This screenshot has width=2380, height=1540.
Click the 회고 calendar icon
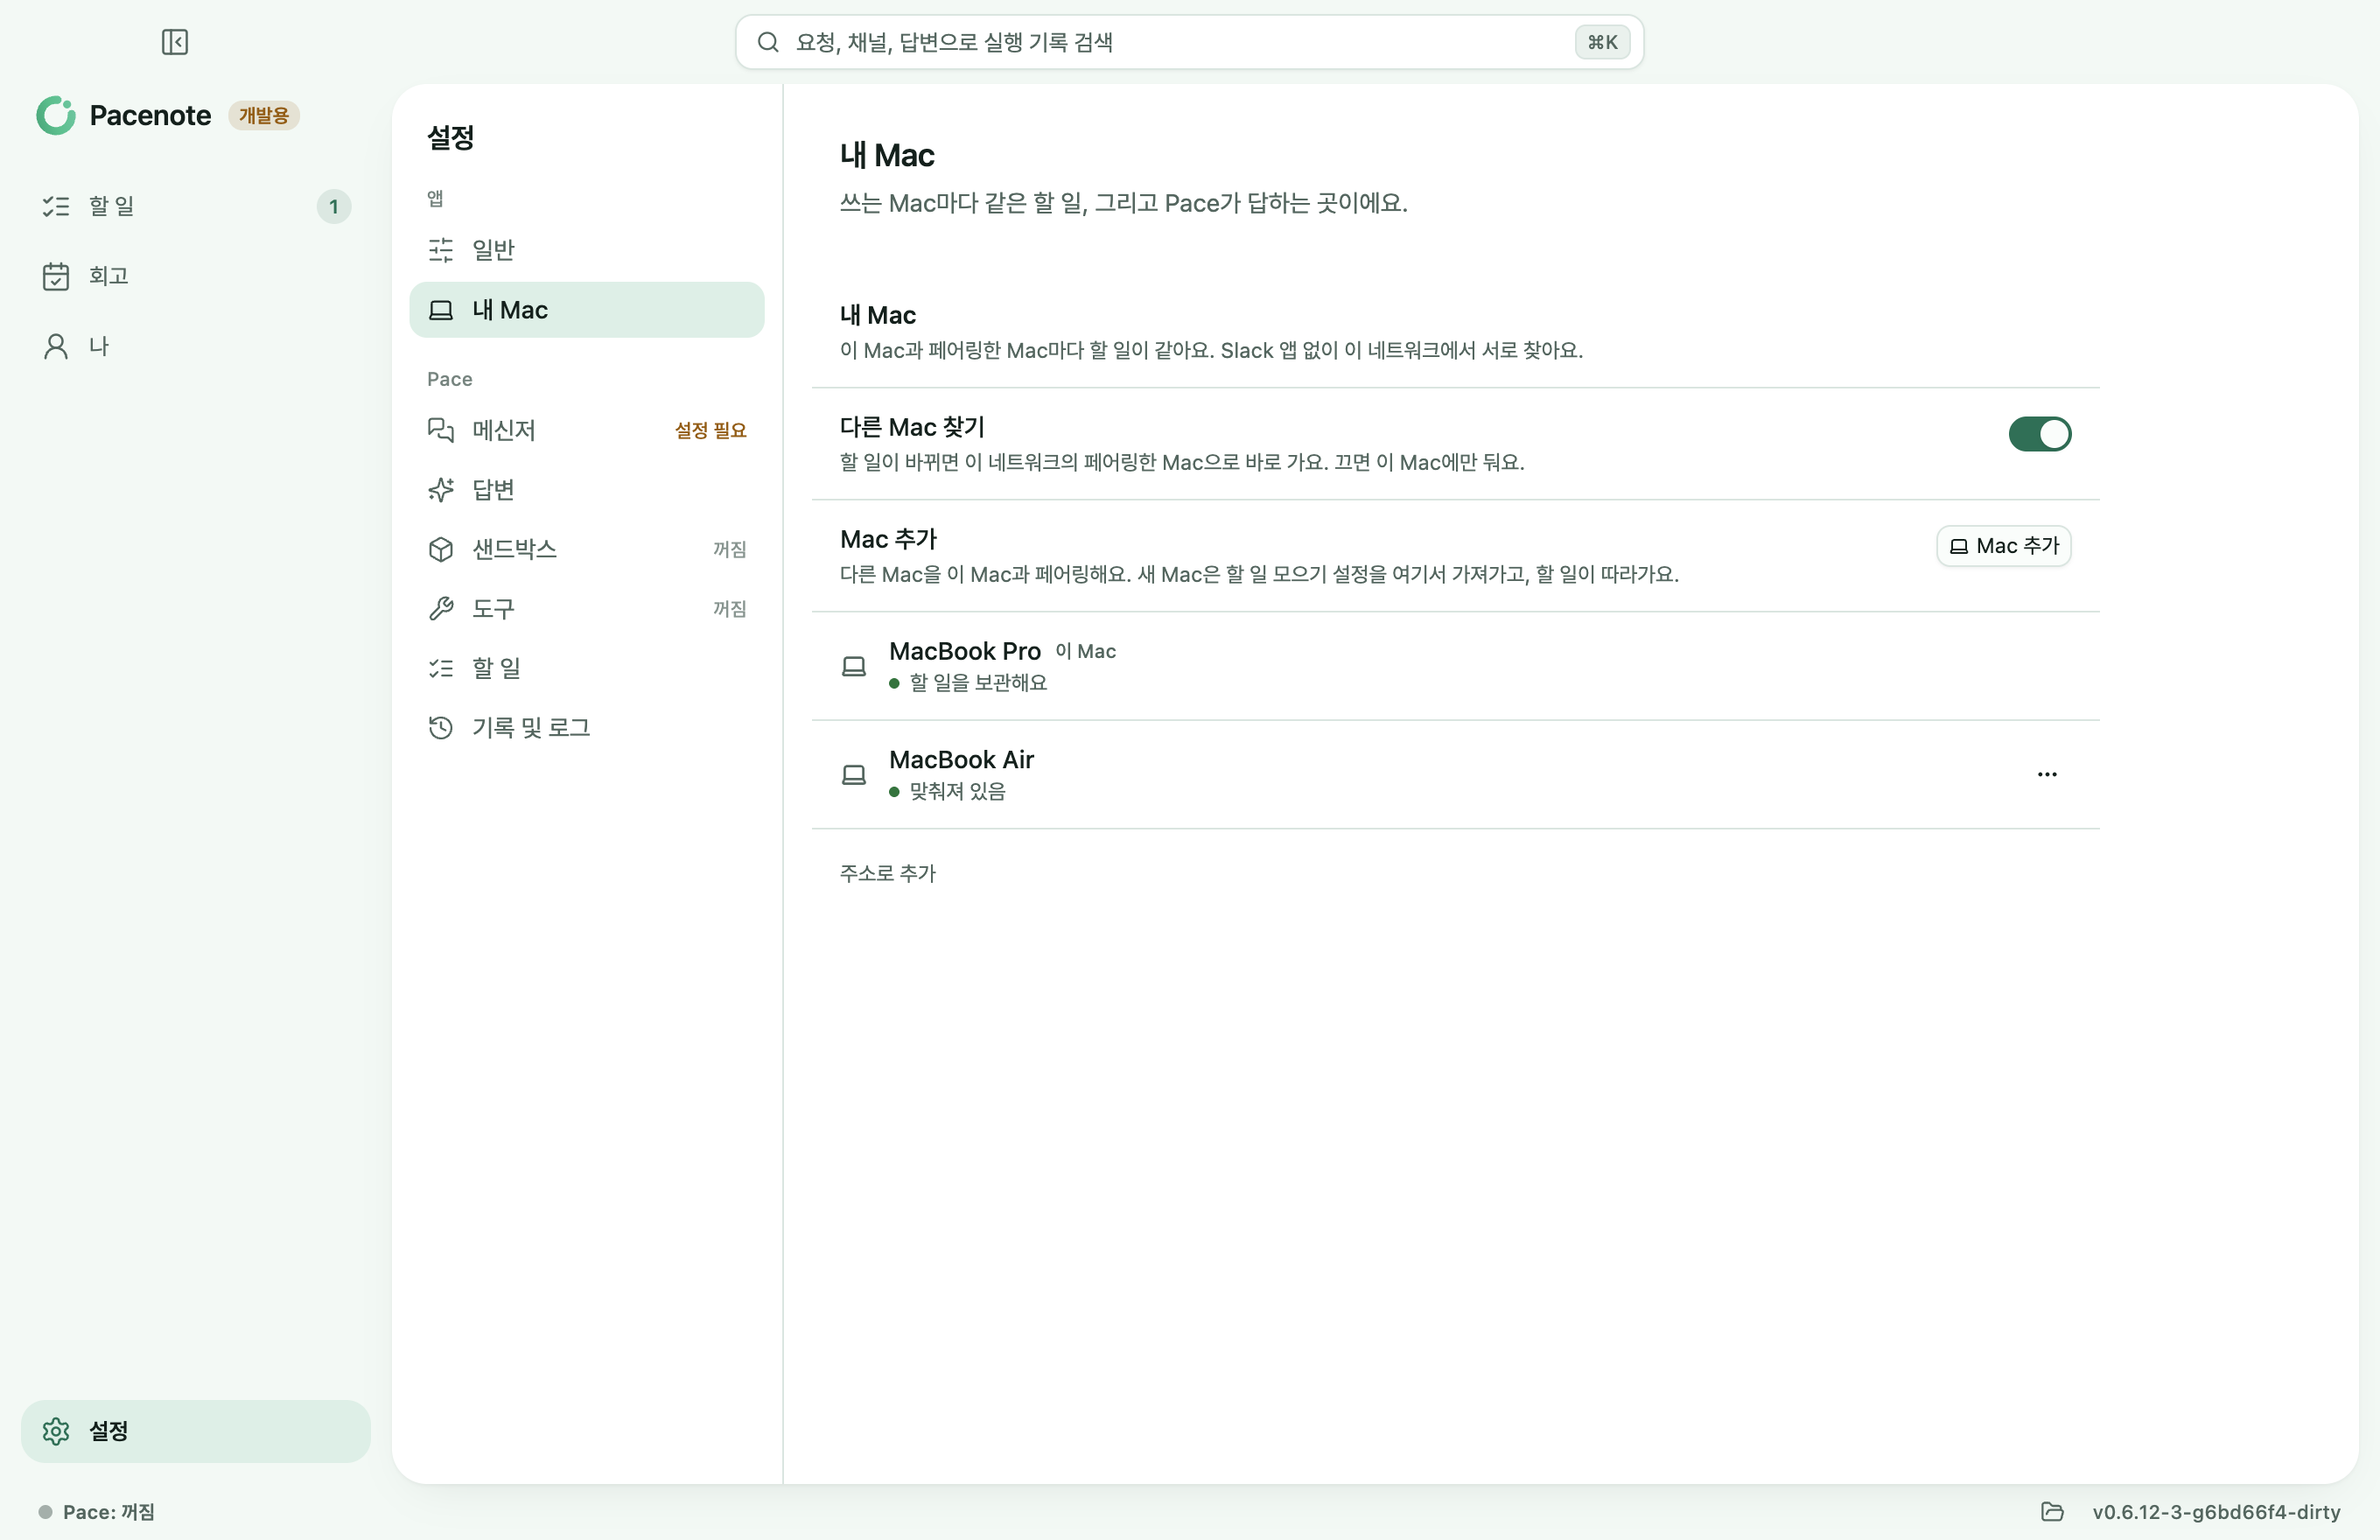click(56, 276)
